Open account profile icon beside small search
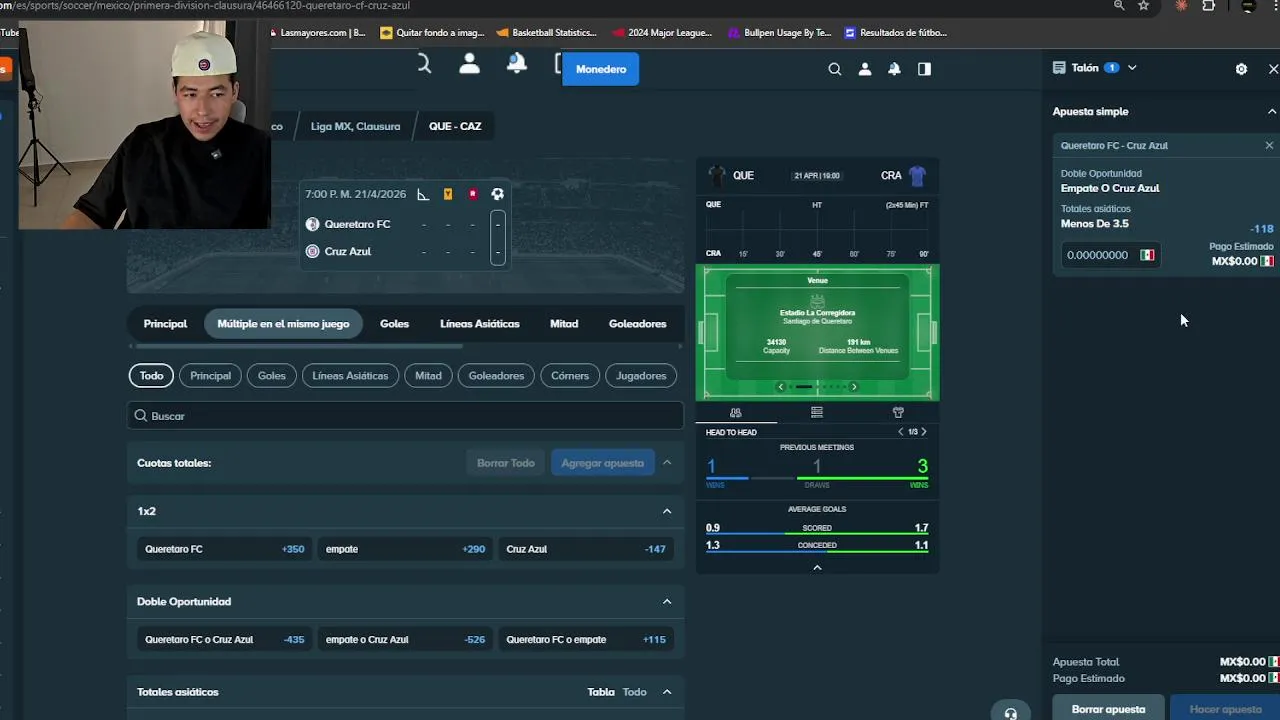The image size is (1280, 720). click(x=865, y=69)
